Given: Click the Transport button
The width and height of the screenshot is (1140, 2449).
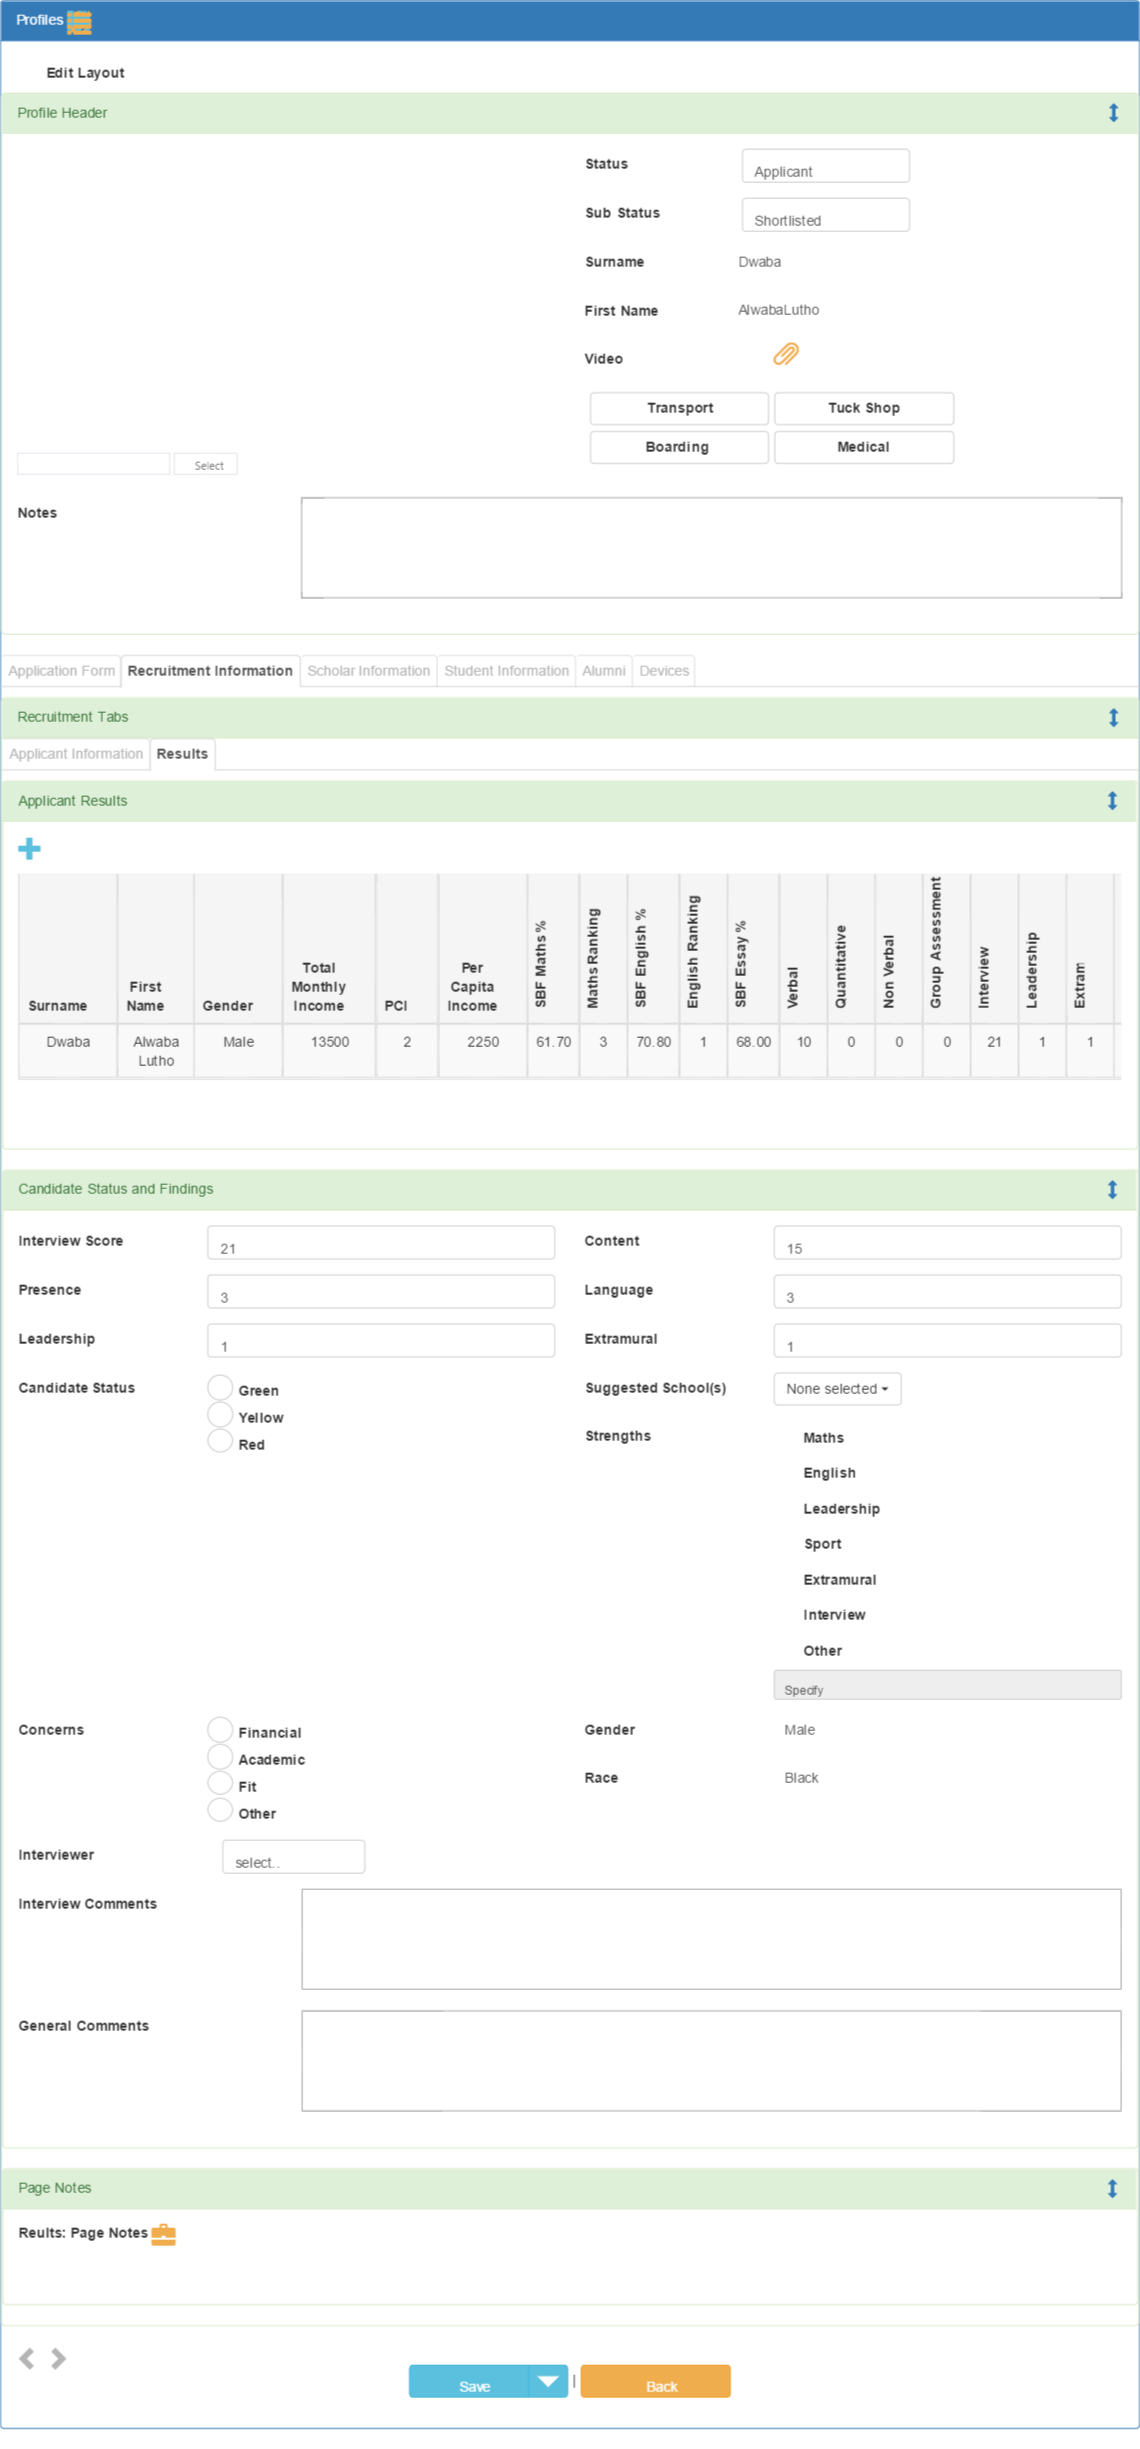Looking at the screenshot, I should (x=679, y=408).
